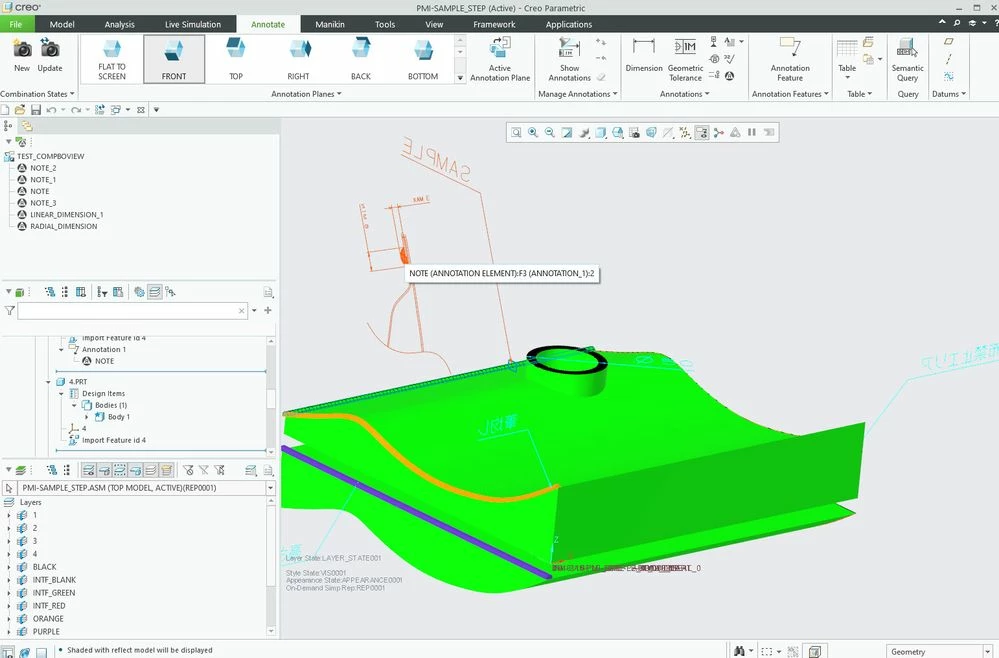Open the Annotation Features group dropdown
The width and height of the screenshot is (999, 658).
pos(790,94)
